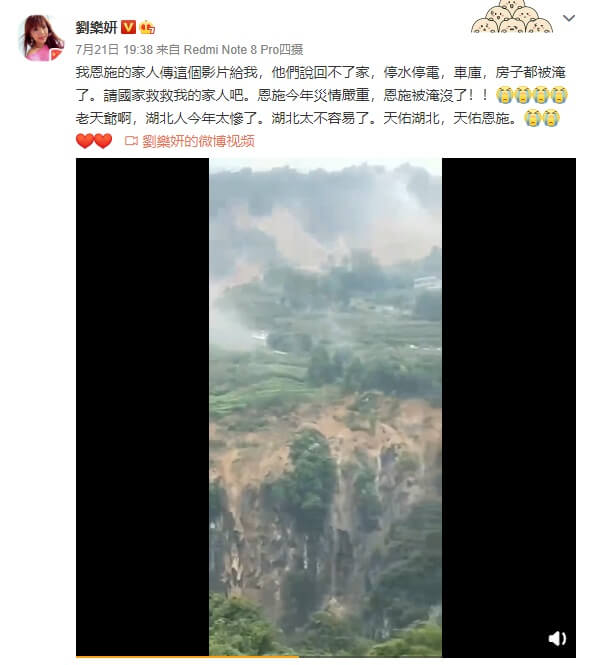Click the dumpling cartoon decoration at top right
The image size is (595, 665).
[x=512, y=17]
